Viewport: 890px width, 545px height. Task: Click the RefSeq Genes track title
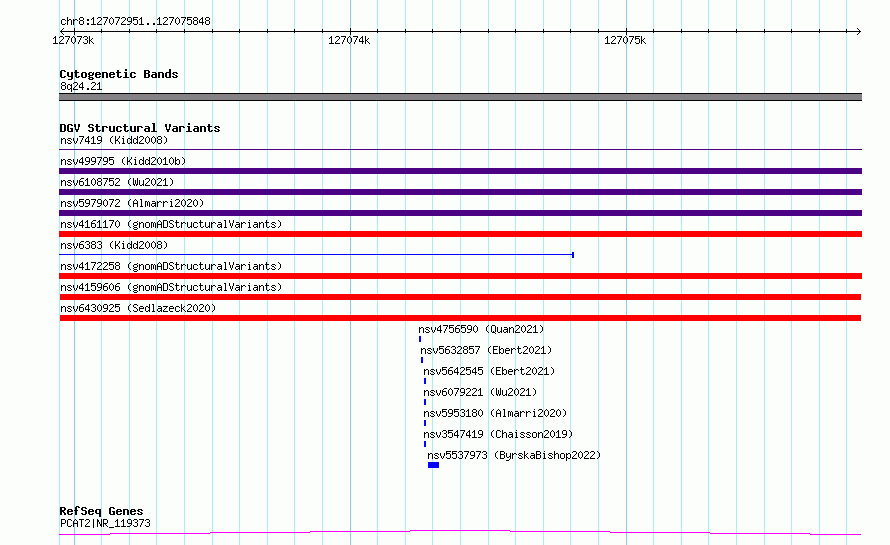pyautogui.click(x=101, y=511)
